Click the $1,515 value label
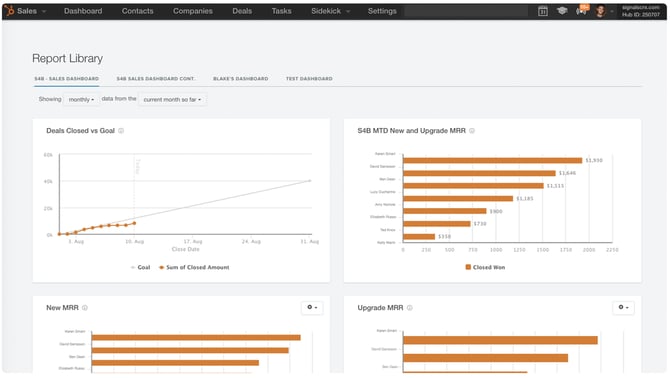 coord(555,186)
